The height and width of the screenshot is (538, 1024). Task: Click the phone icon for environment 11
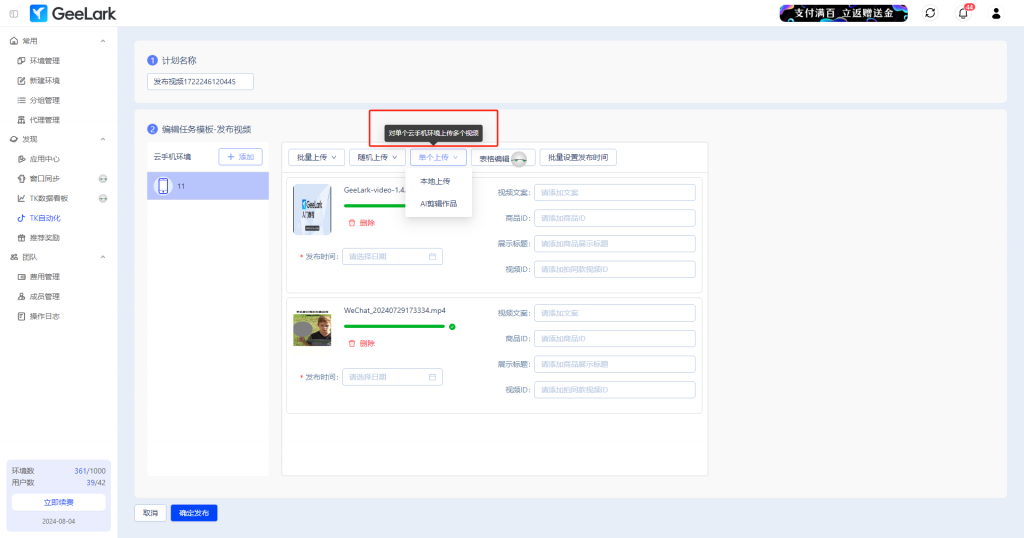point(163,186)
